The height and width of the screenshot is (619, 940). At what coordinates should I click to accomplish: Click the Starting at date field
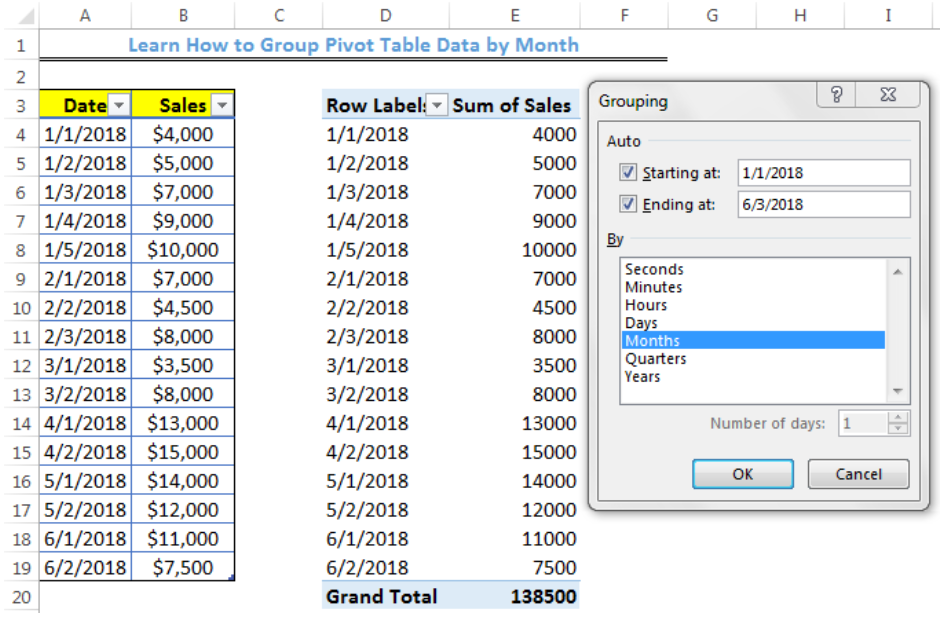tap(820, 172)
